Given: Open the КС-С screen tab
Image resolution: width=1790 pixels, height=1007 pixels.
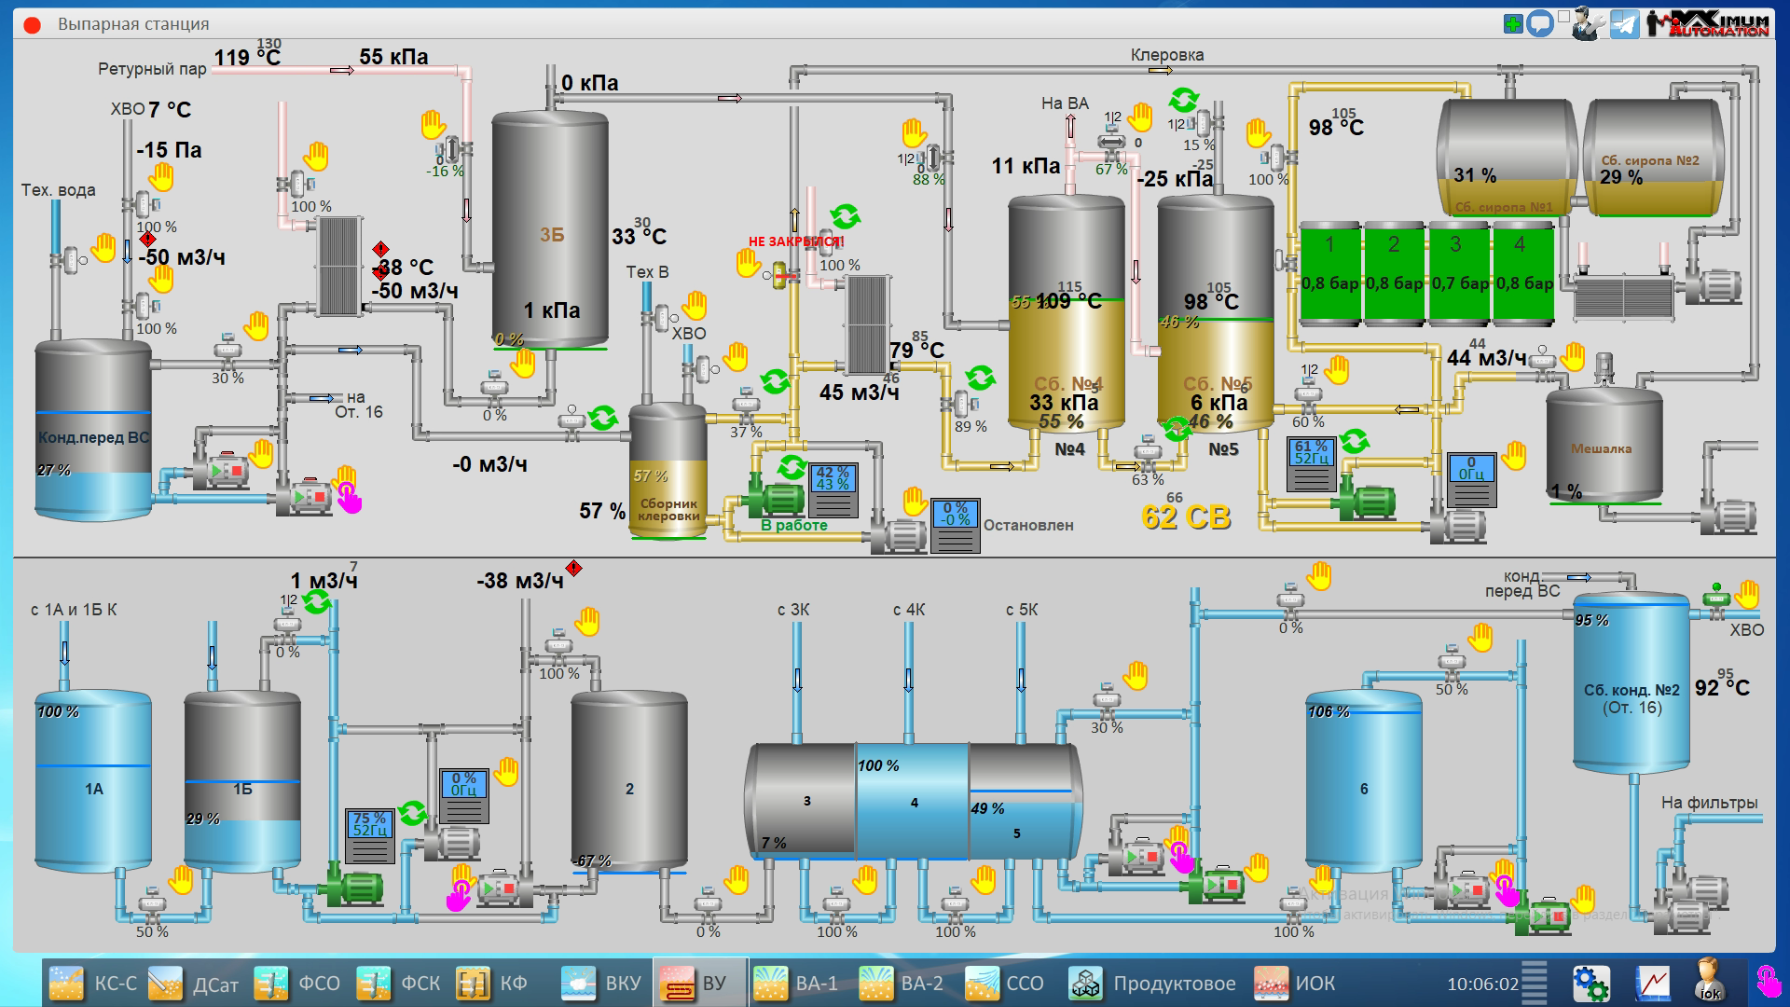Looking at the screenshot, I should [x=93, y=983].
